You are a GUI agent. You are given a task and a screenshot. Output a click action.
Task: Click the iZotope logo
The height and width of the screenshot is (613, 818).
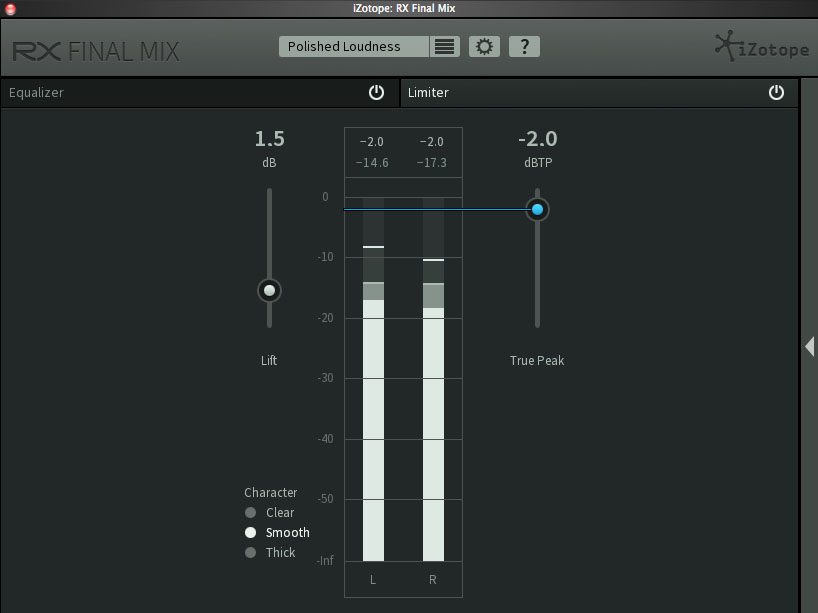pos(761,47)
